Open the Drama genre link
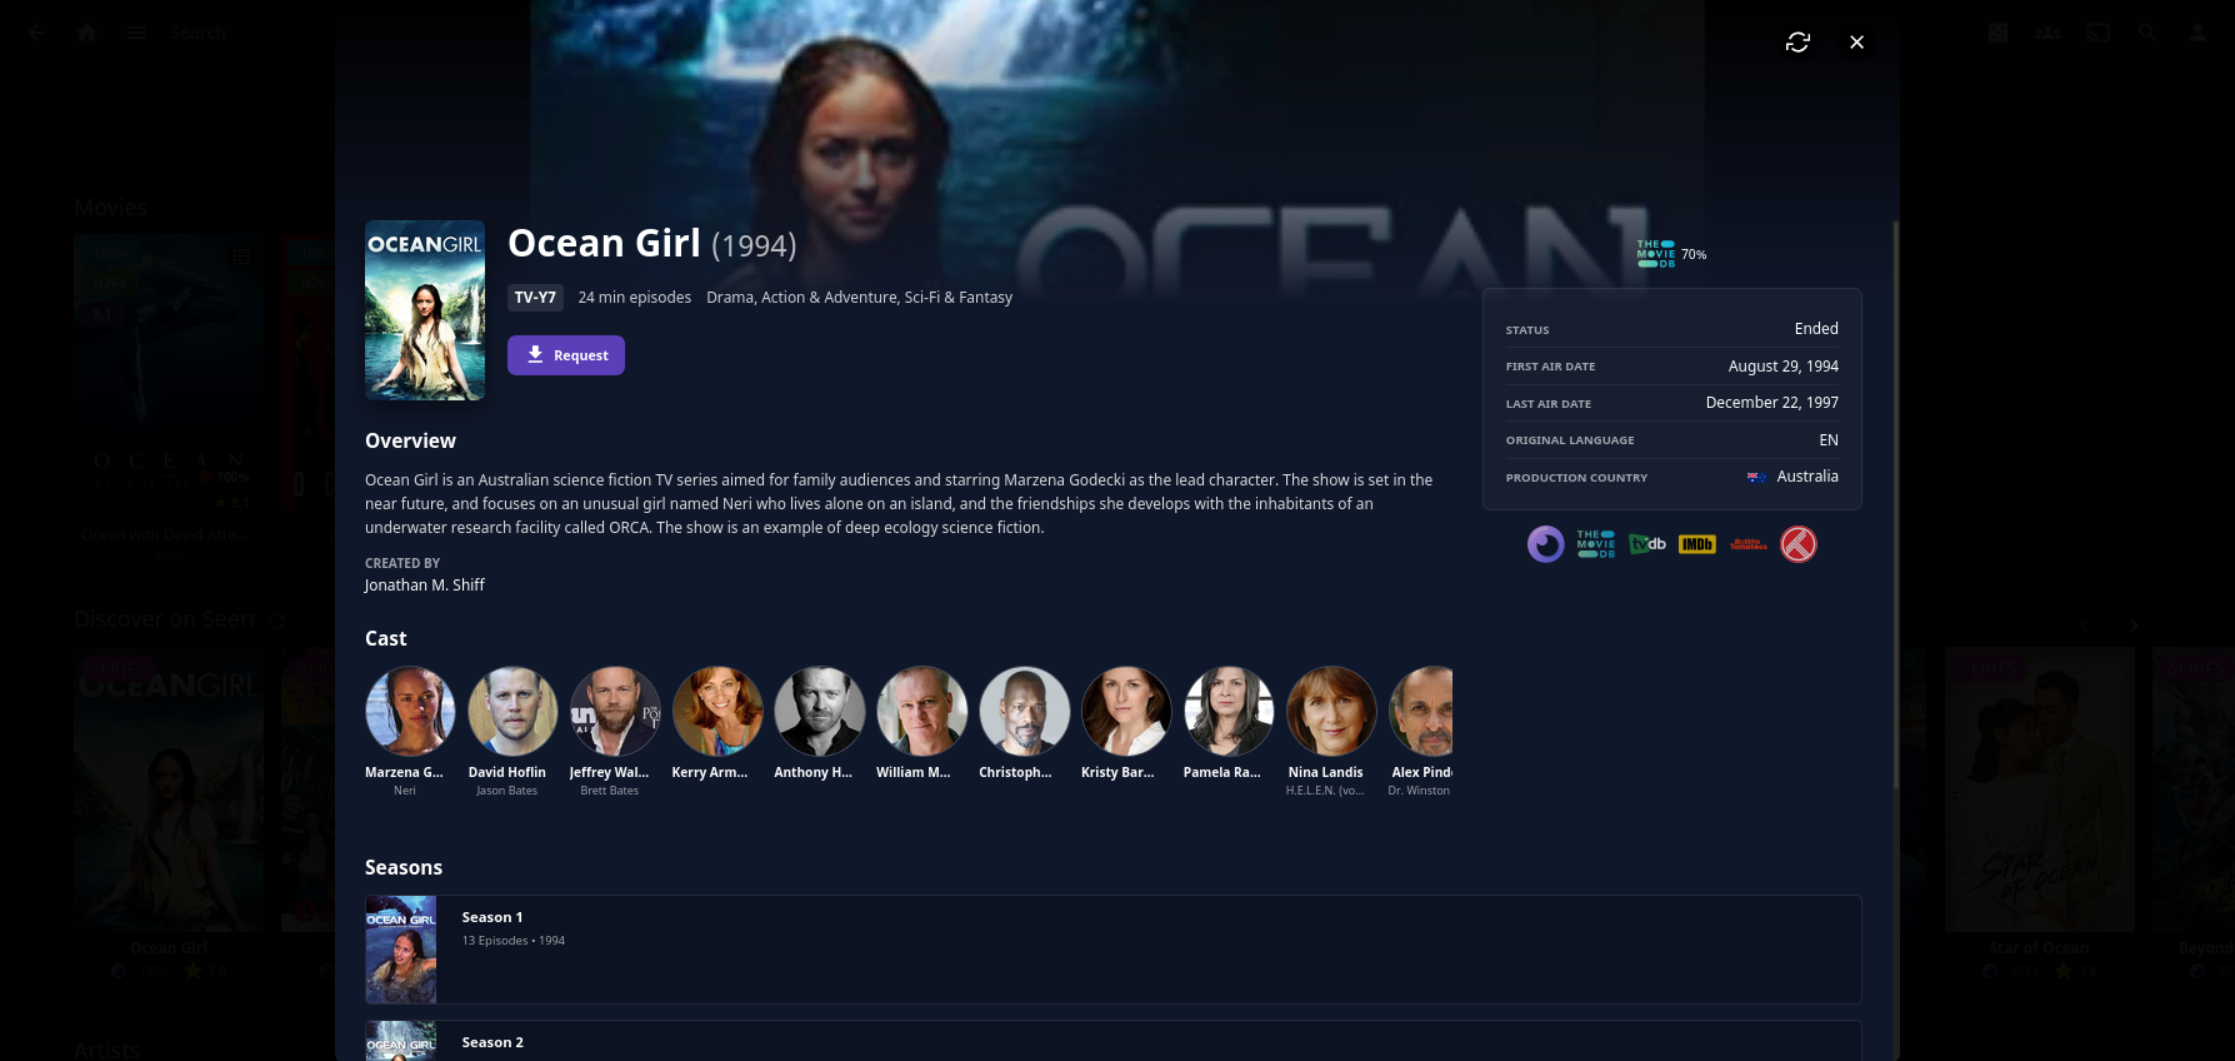 730,297
